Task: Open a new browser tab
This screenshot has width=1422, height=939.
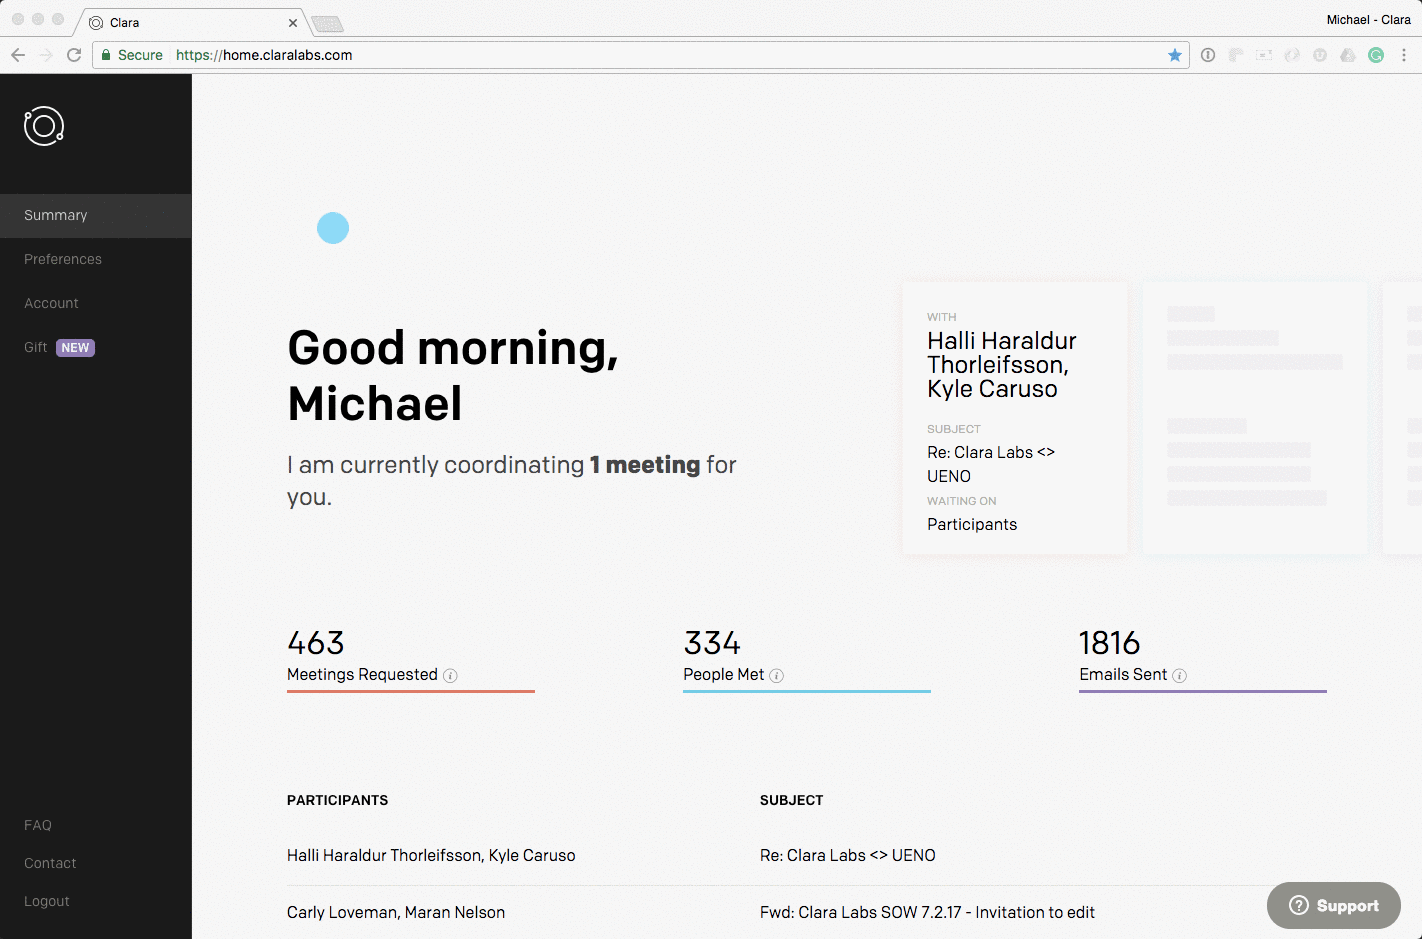Action: click(327, 24)
